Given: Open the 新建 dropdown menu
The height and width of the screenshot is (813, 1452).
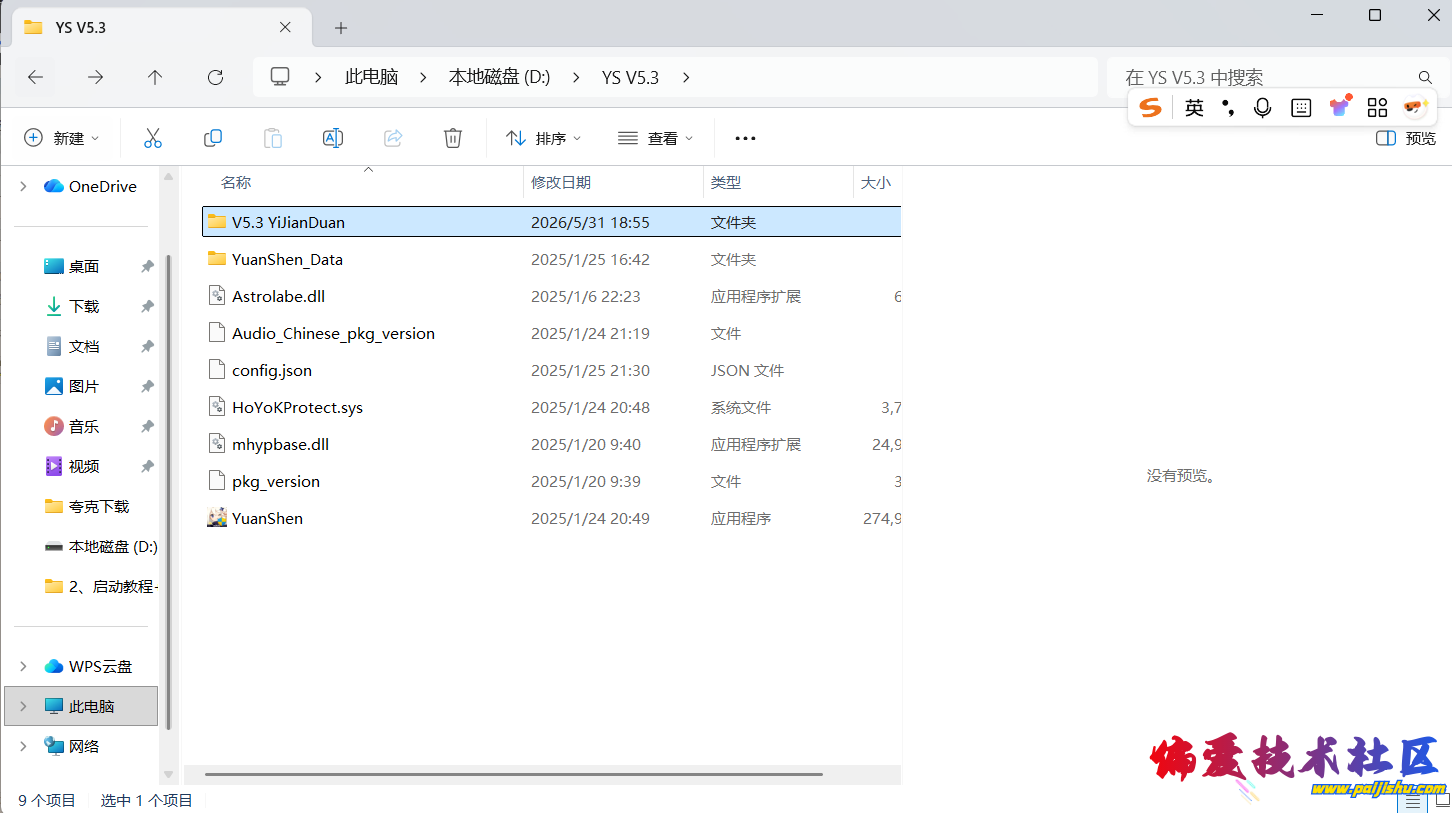Looking at the screenshot, I should (62, 138).
